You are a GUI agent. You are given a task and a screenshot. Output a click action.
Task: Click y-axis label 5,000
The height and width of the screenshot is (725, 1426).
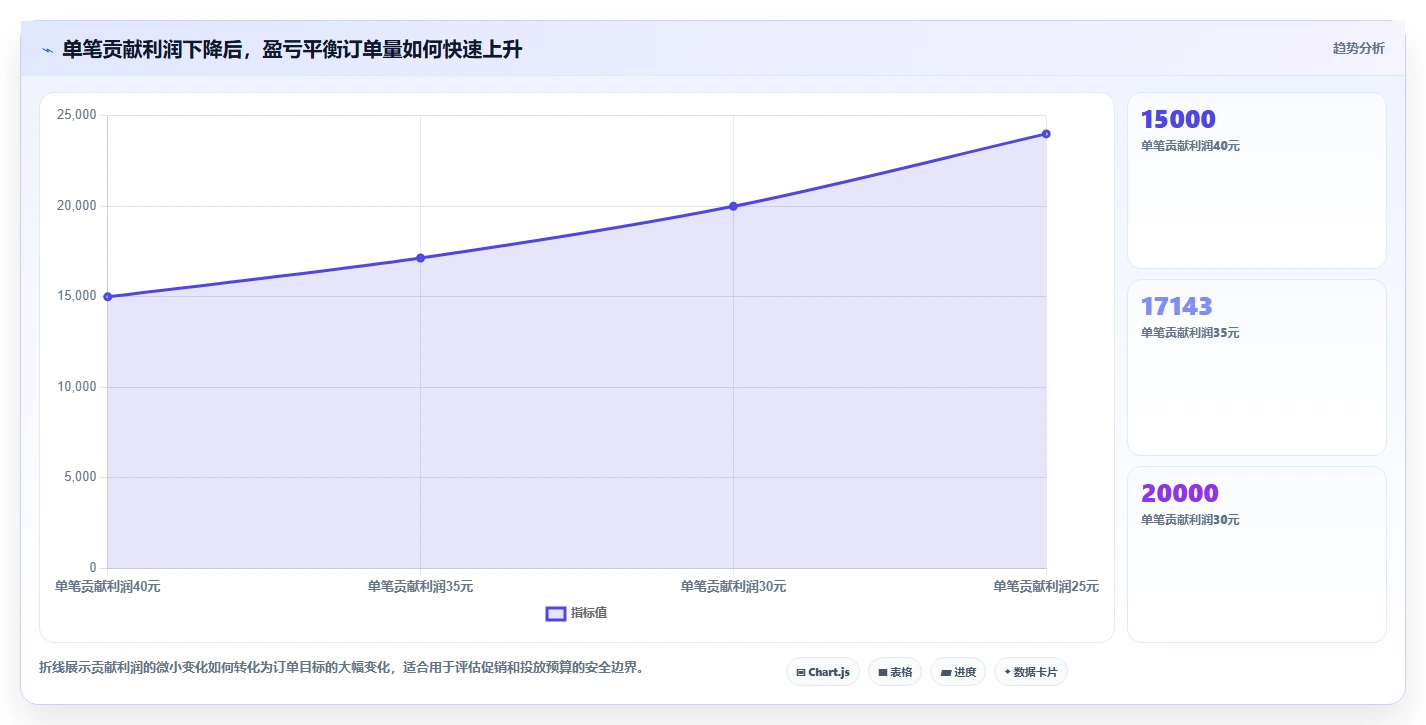80,477
